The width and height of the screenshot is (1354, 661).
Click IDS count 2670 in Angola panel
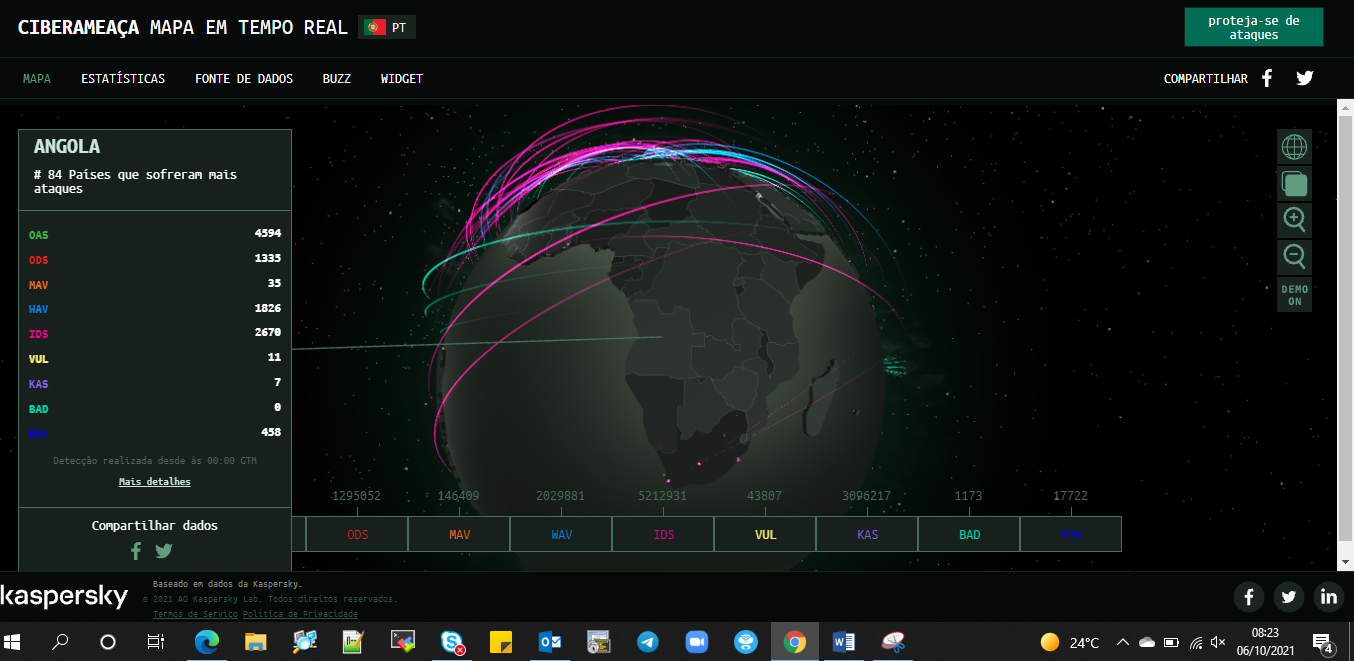tap(268, 332)
